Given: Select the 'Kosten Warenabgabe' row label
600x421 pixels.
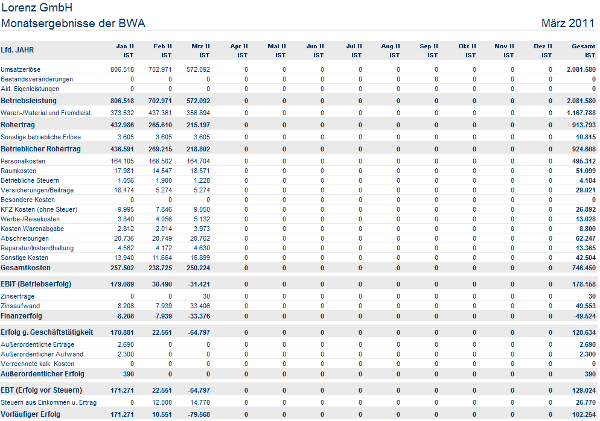Looking at the screenshot, I should pos(32,228).
